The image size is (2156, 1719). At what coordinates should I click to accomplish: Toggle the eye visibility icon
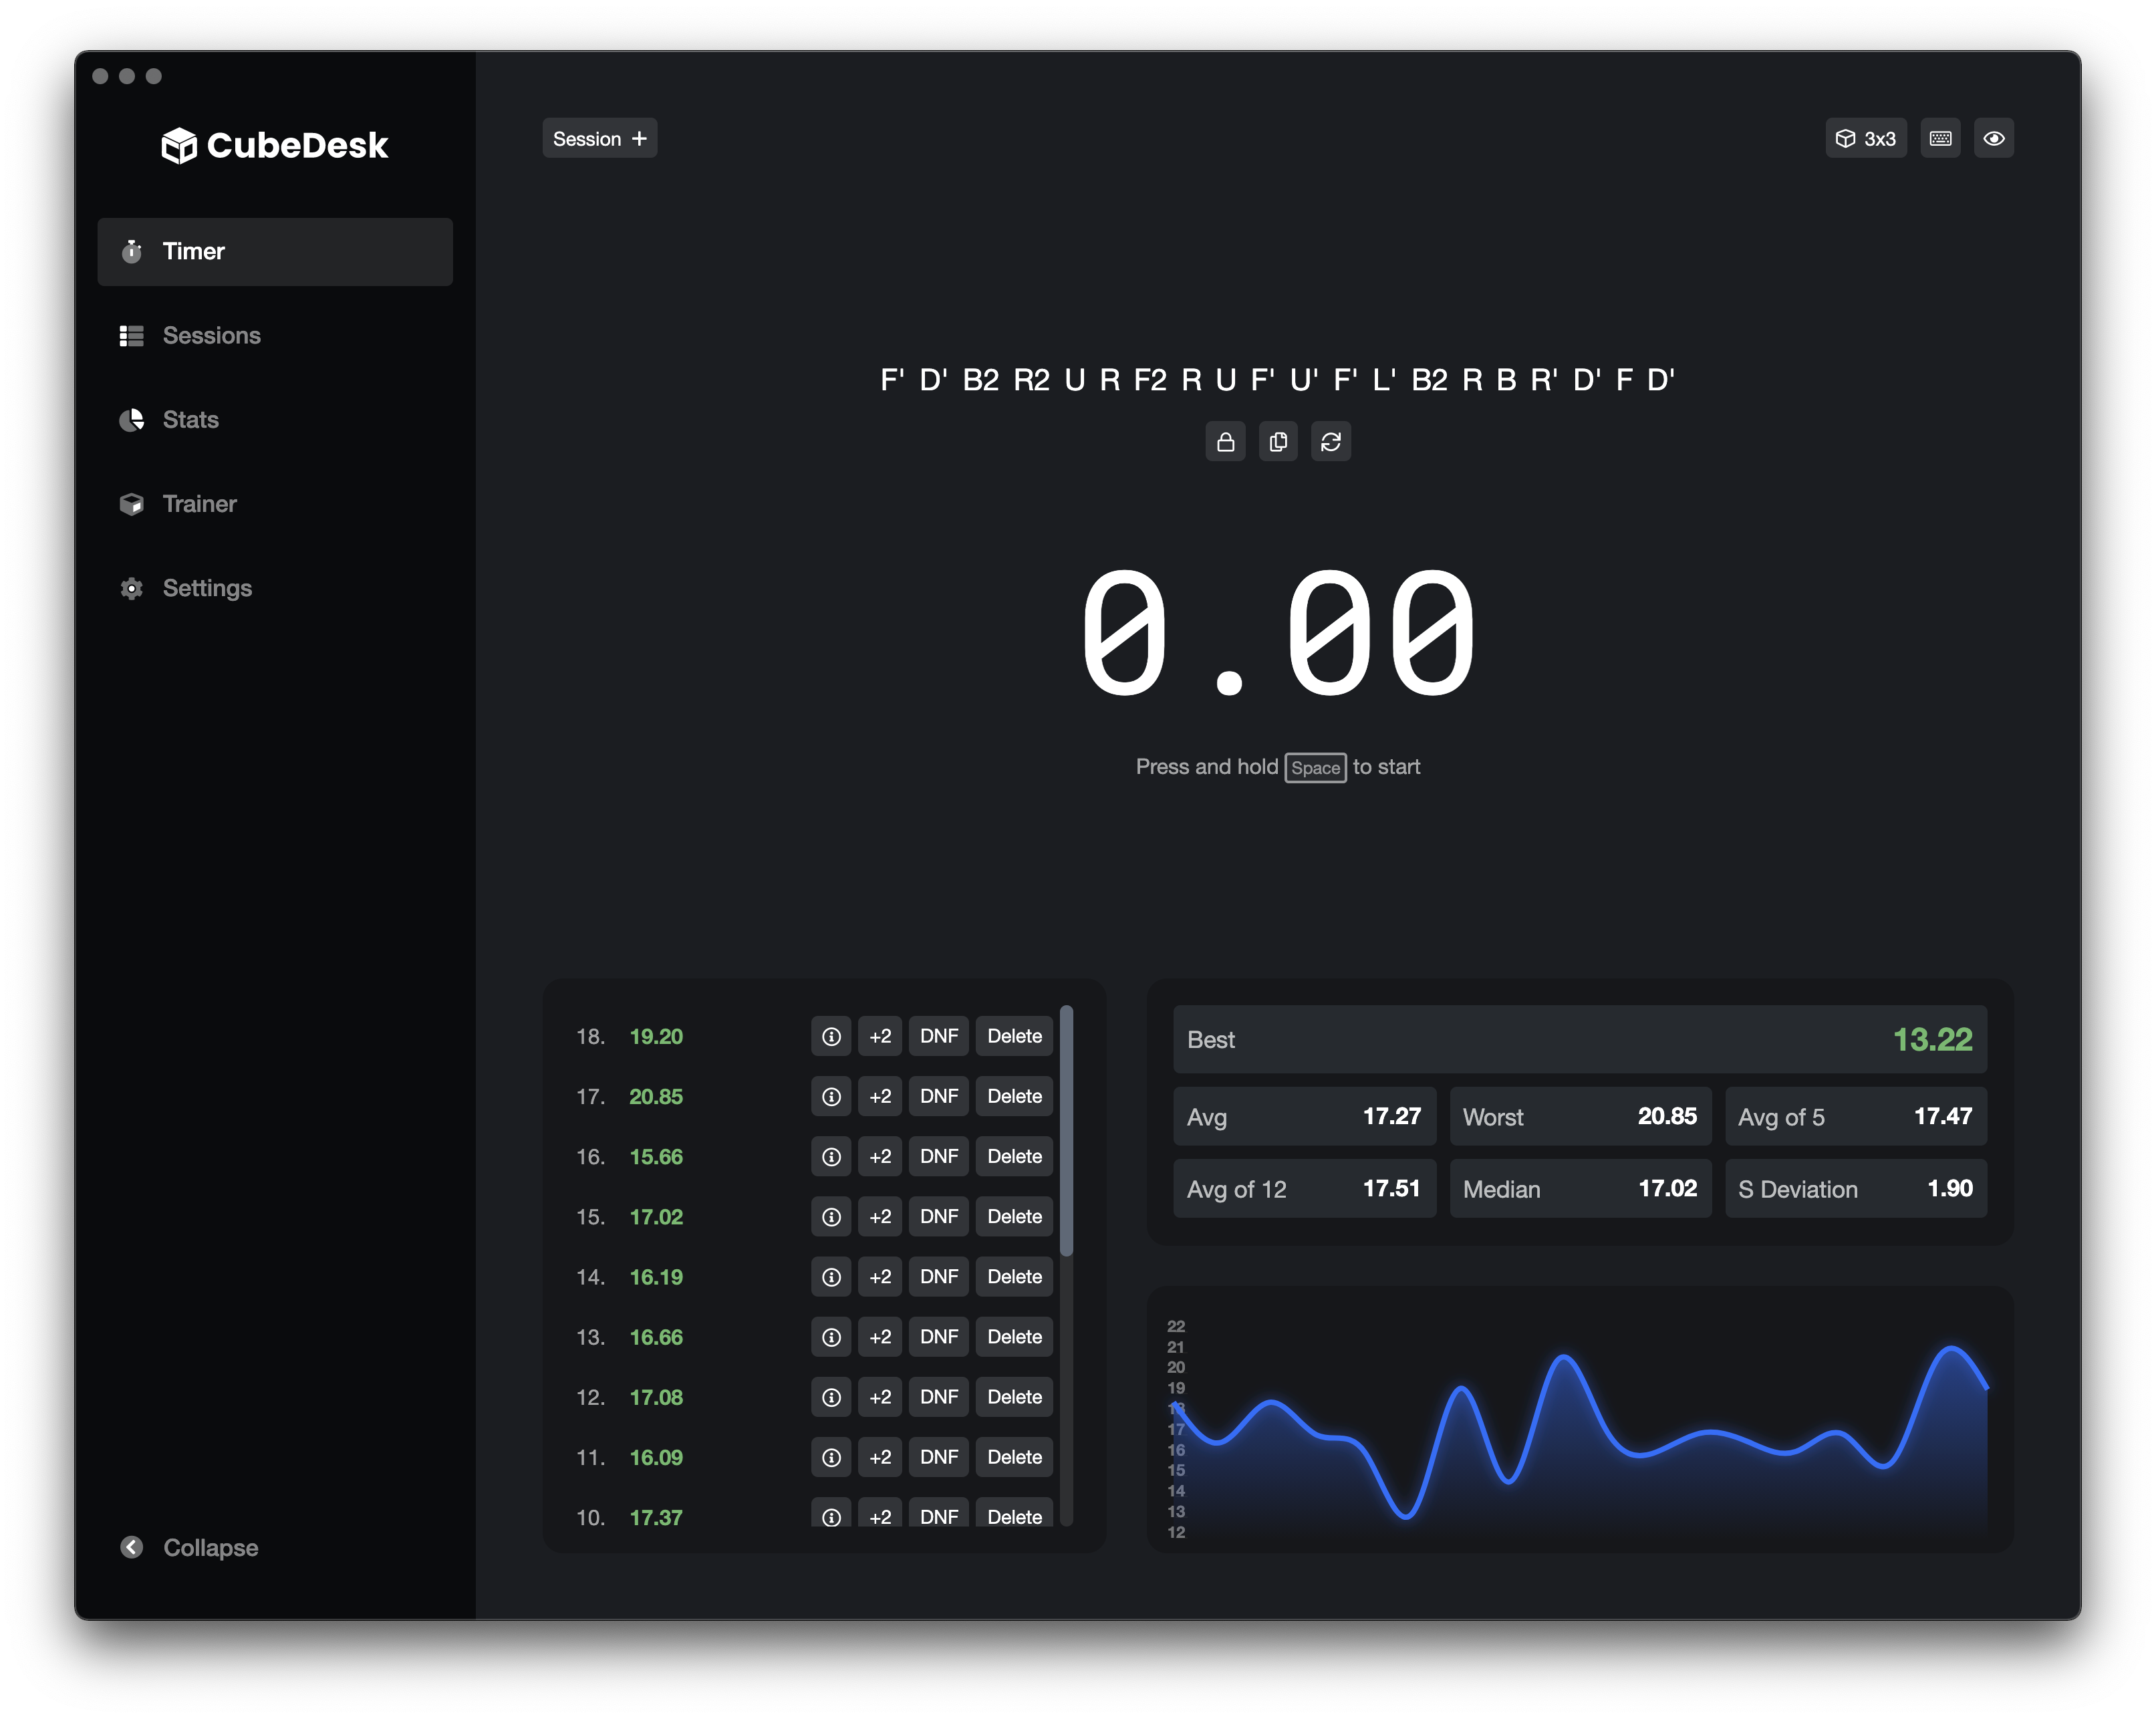pyautogui.click(x=1993, y=139)
